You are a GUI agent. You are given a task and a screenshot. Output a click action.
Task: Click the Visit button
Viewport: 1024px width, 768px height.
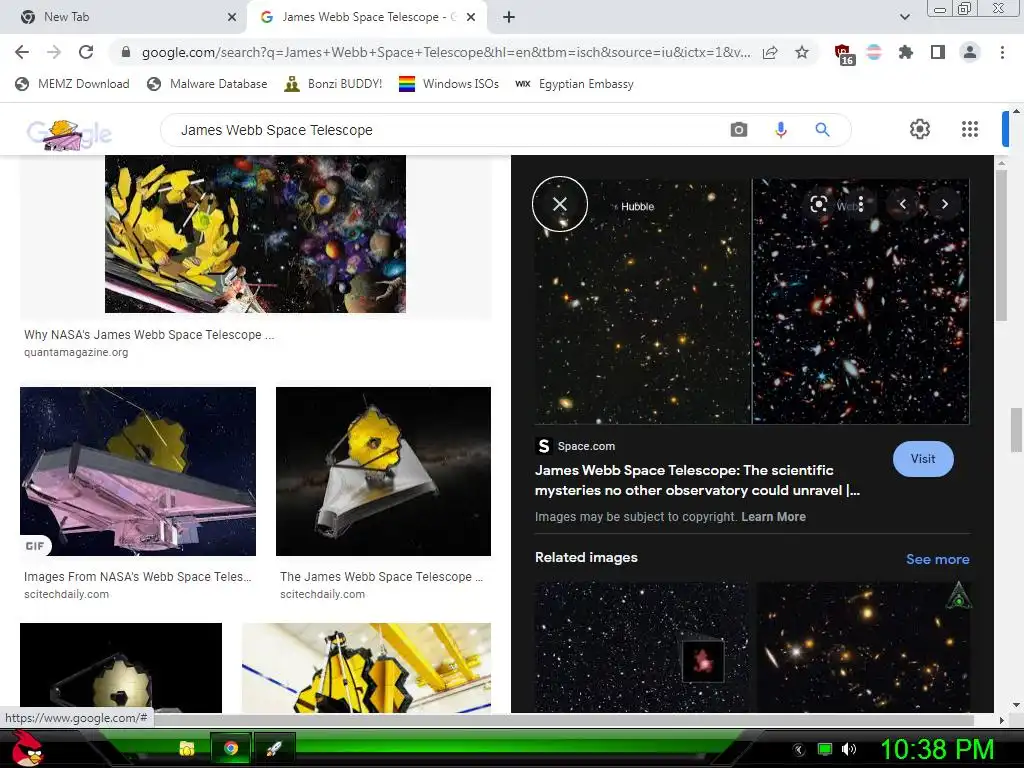click(x=923, y=459)
